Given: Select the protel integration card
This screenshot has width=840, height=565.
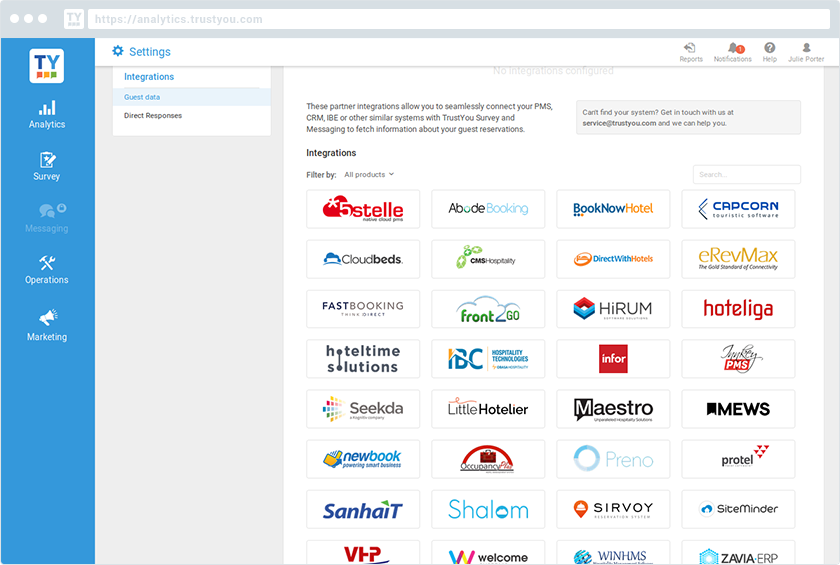Looking at the screenshot, I should click(x=738, y=459).
